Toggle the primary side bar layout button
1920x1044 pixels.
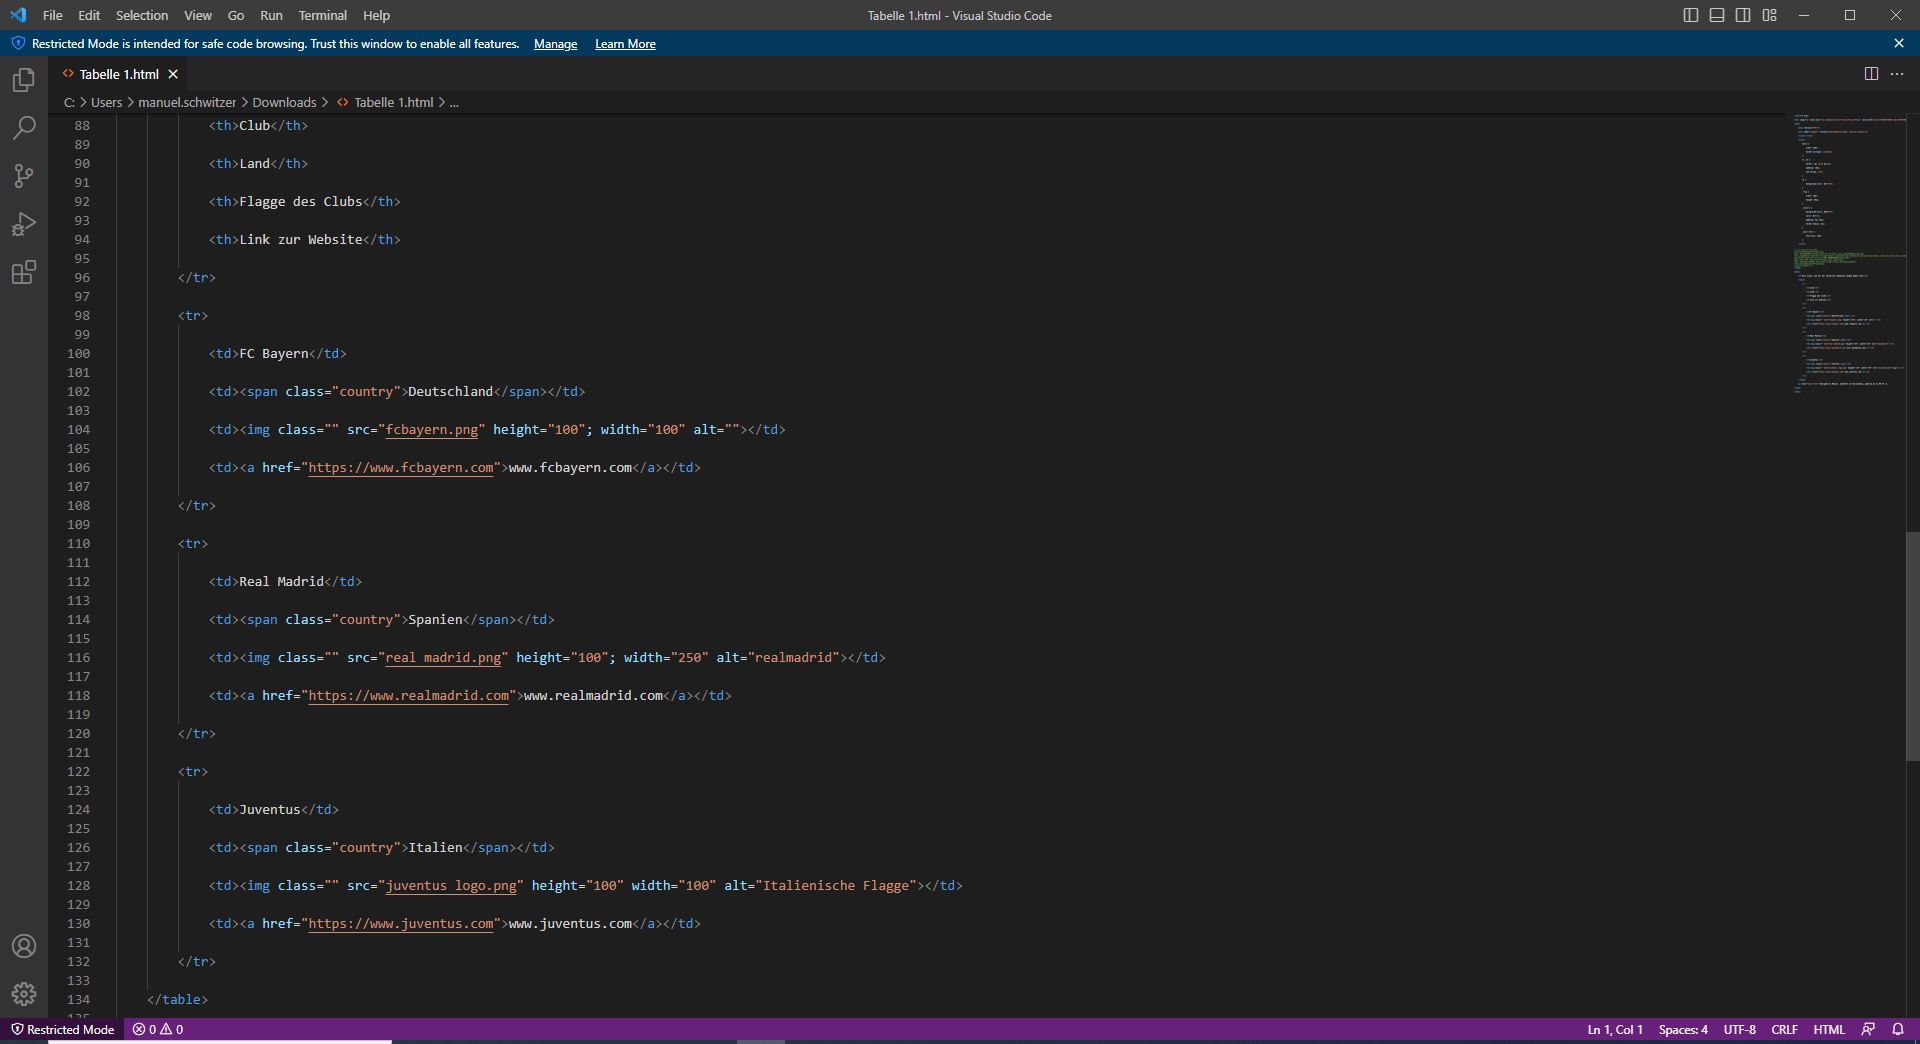tap(1691, 15)
